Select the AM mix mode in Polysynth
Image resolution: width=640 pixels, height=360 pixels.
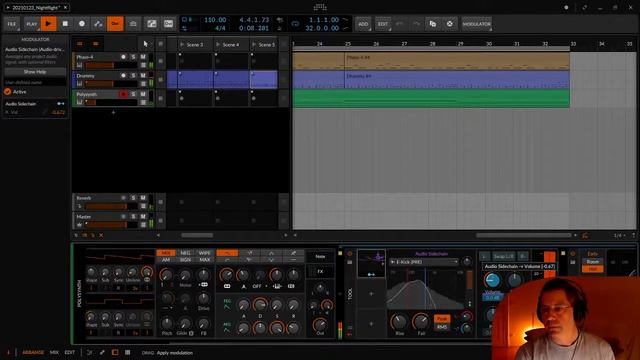click(166, 260)
